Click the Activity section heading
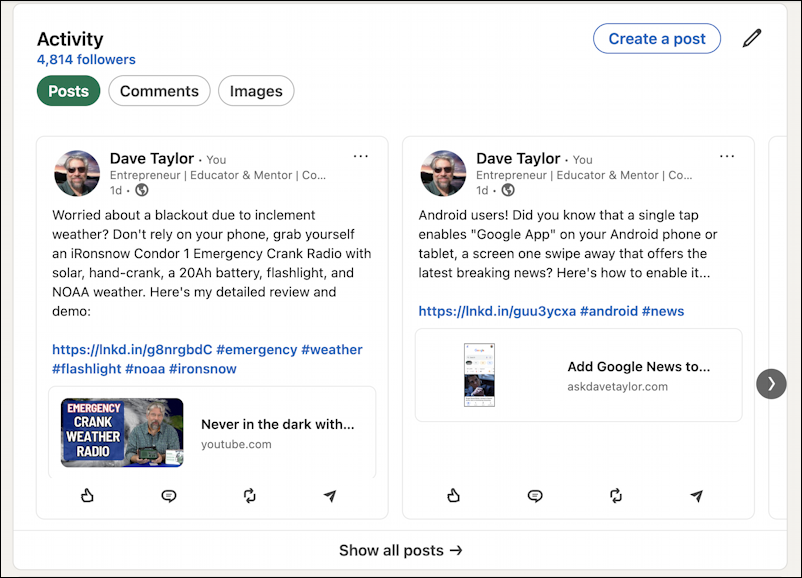This screenshot has height=578, width=802. 70,39
